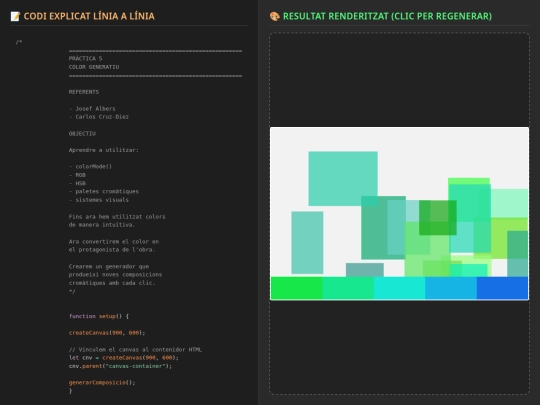Click the '- sistemes visuals' line
Image resolution: width=540 pixels, height=405 pixels.
(x=98, y=200)
